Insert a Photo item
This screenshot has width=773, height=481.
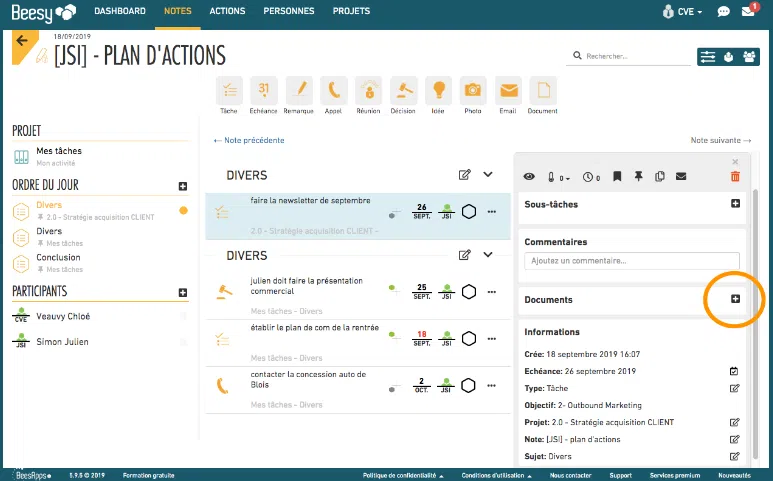pyautogui.click(x=473, y=95)
